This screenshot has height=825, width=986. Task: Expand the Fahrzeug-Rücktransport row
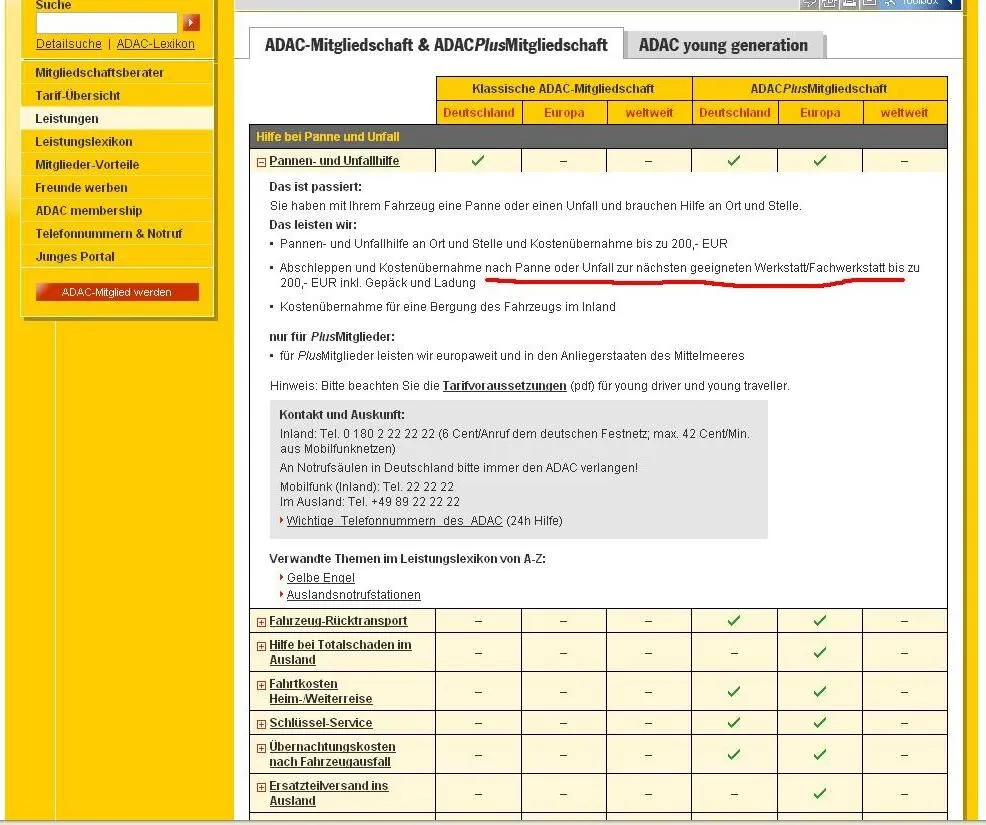[261, 622]
